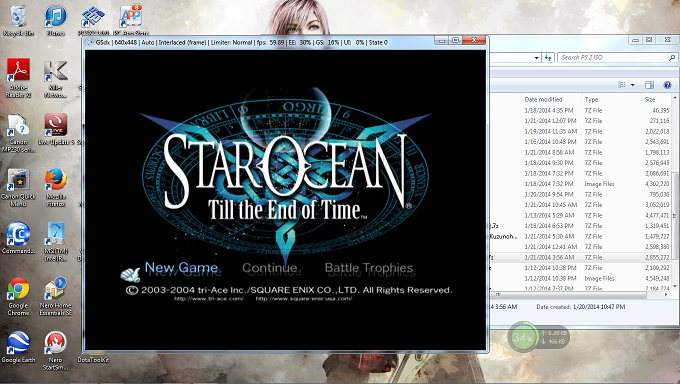Choose Battle Trophies on title screen
This screenshot has height=384, width=680.
369,268
